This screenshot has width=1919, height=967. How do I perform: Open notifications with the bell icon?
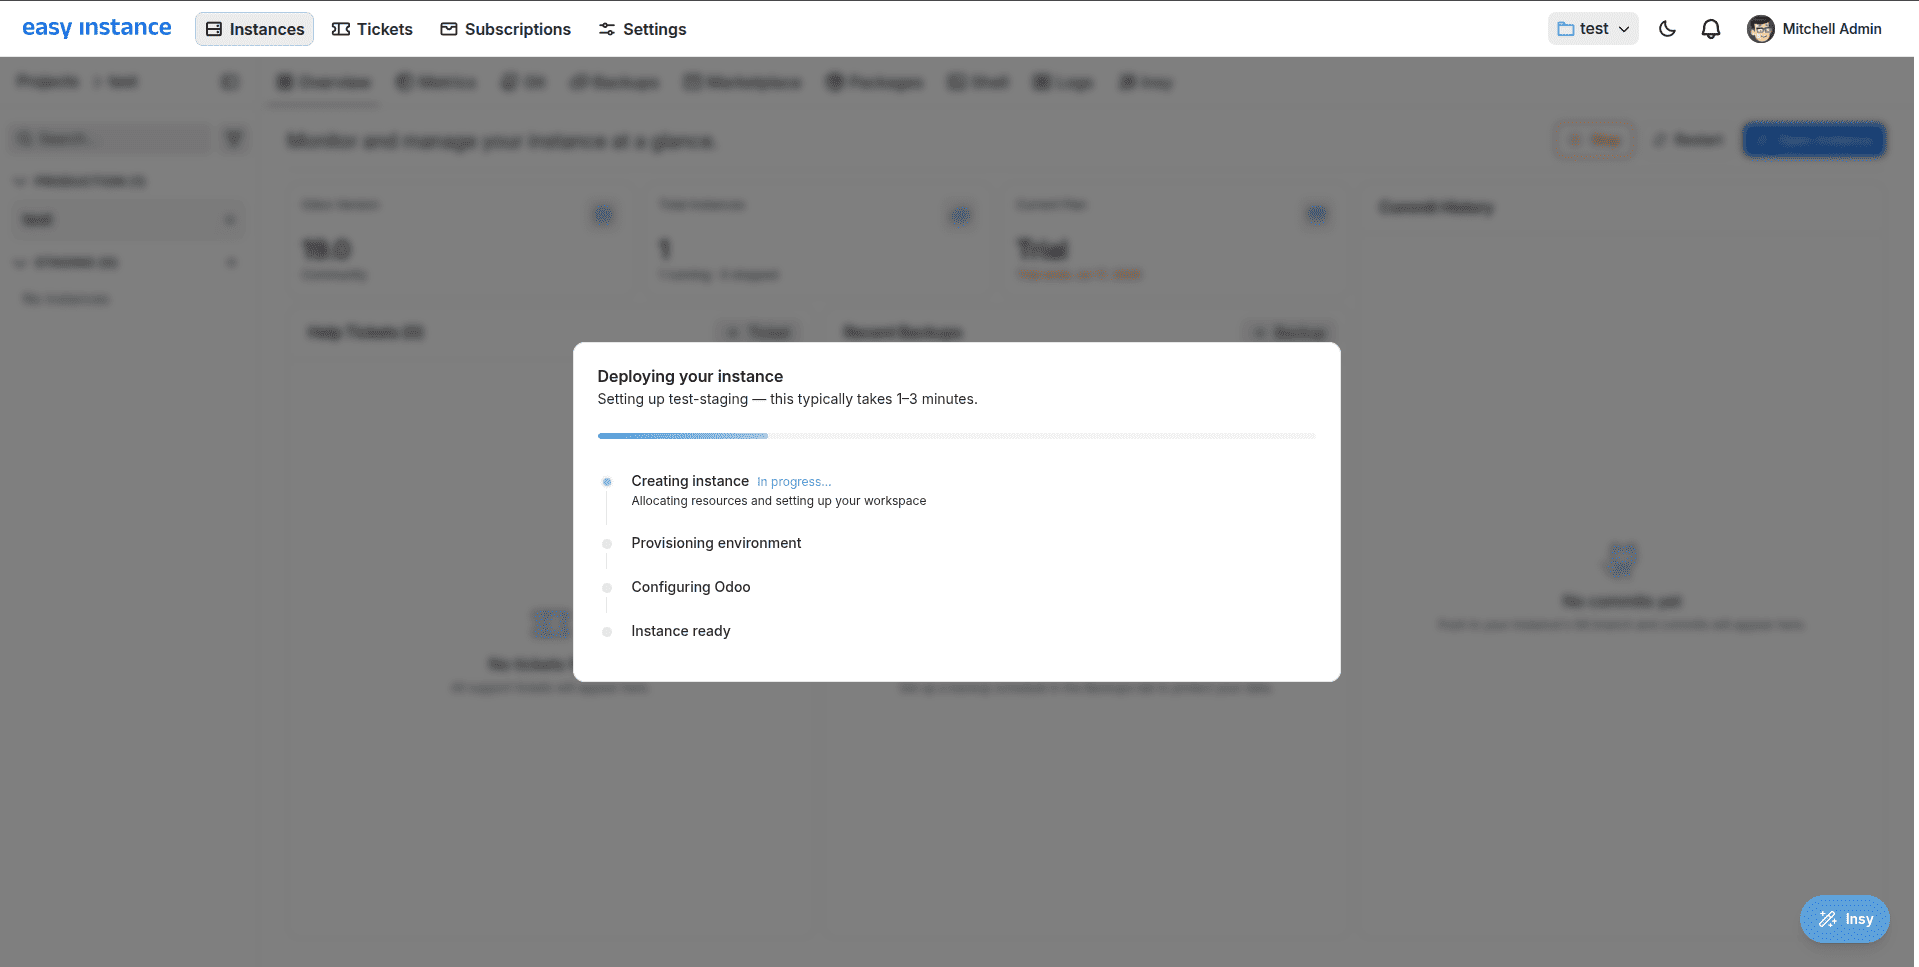pyautogui.click(x=1711, y=29)
